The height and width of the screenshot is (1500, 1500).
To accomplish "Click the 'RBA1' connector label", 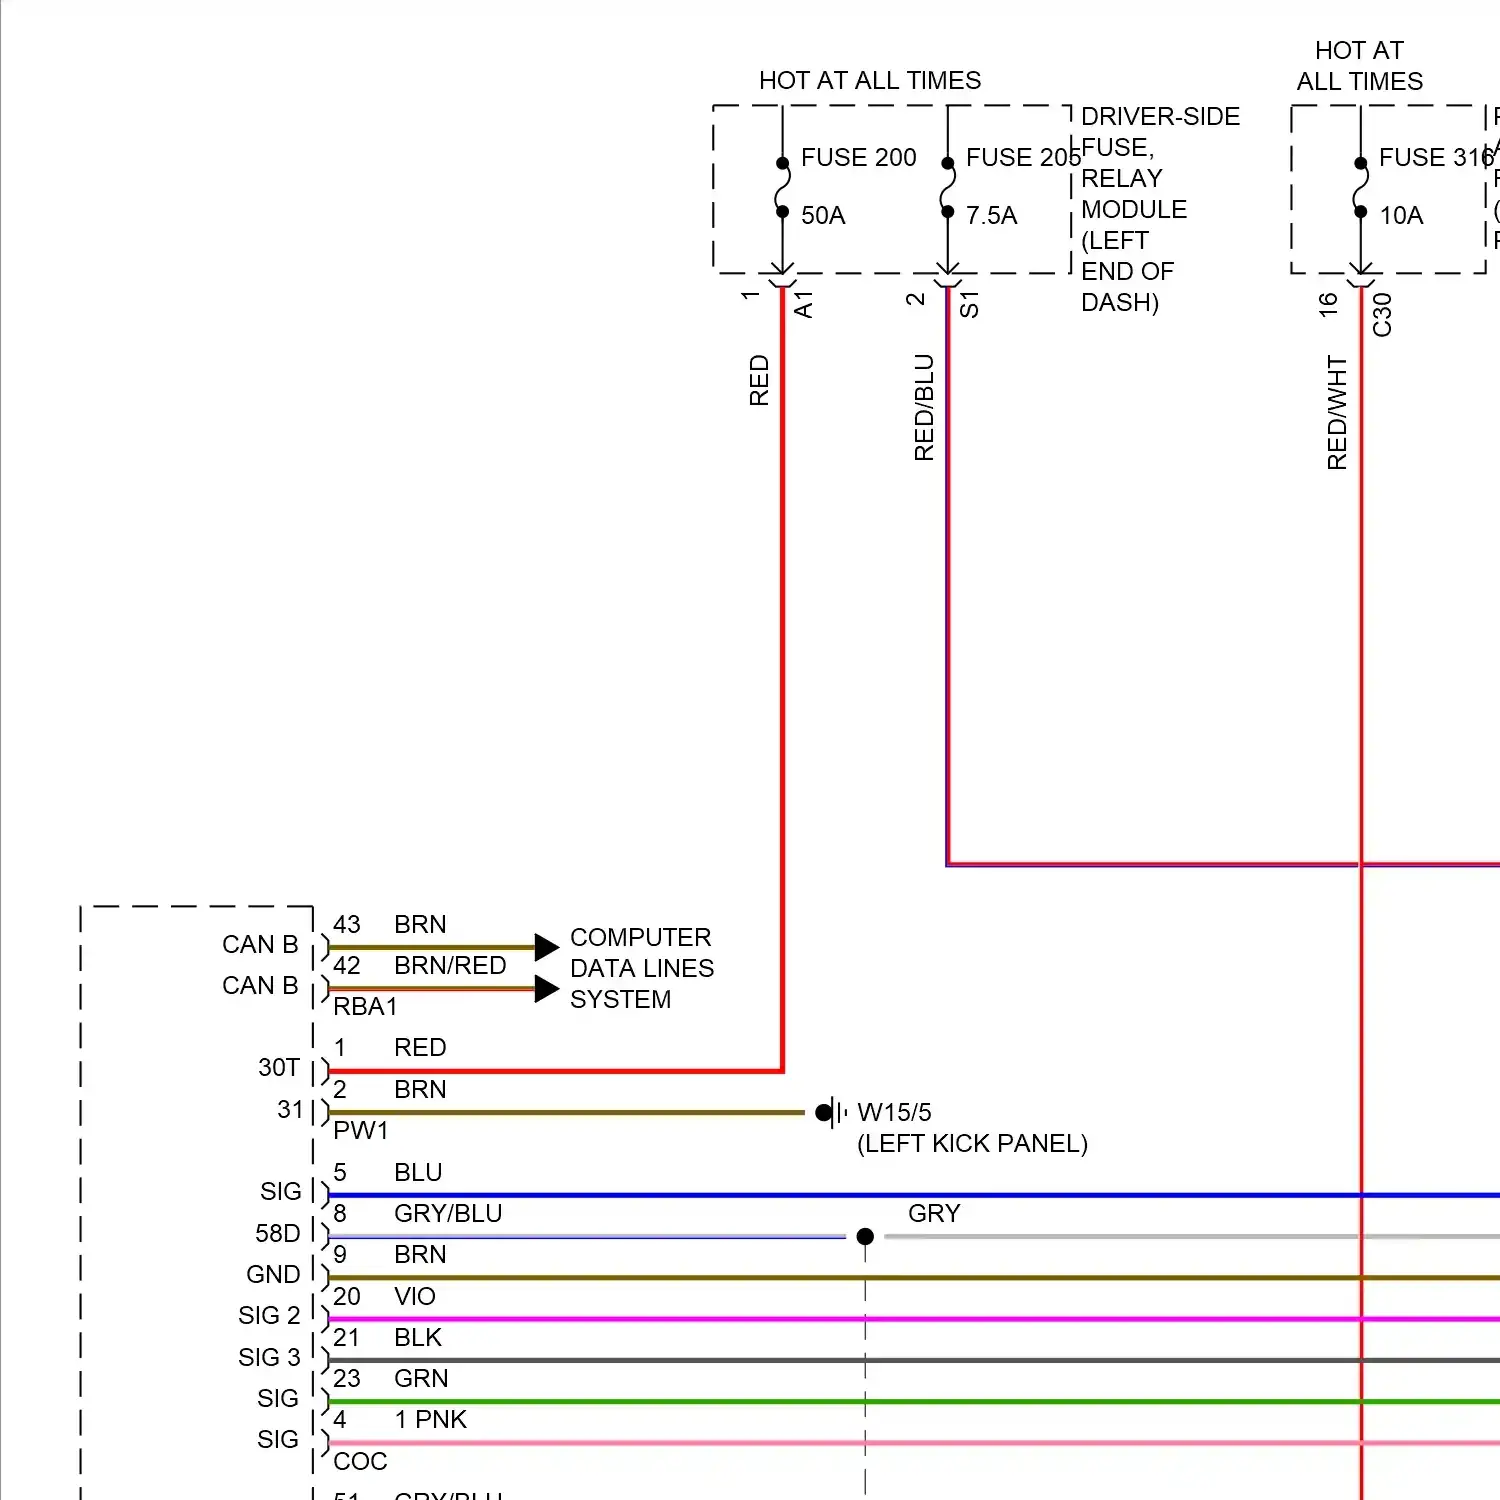I will [365, 1006].
